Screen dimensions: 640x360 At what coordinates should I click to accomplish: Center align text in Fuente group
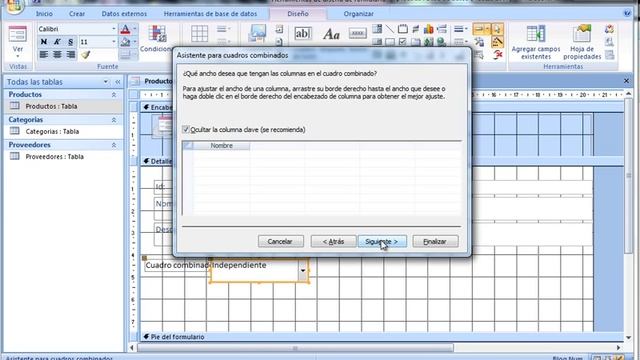coord(57,54)
